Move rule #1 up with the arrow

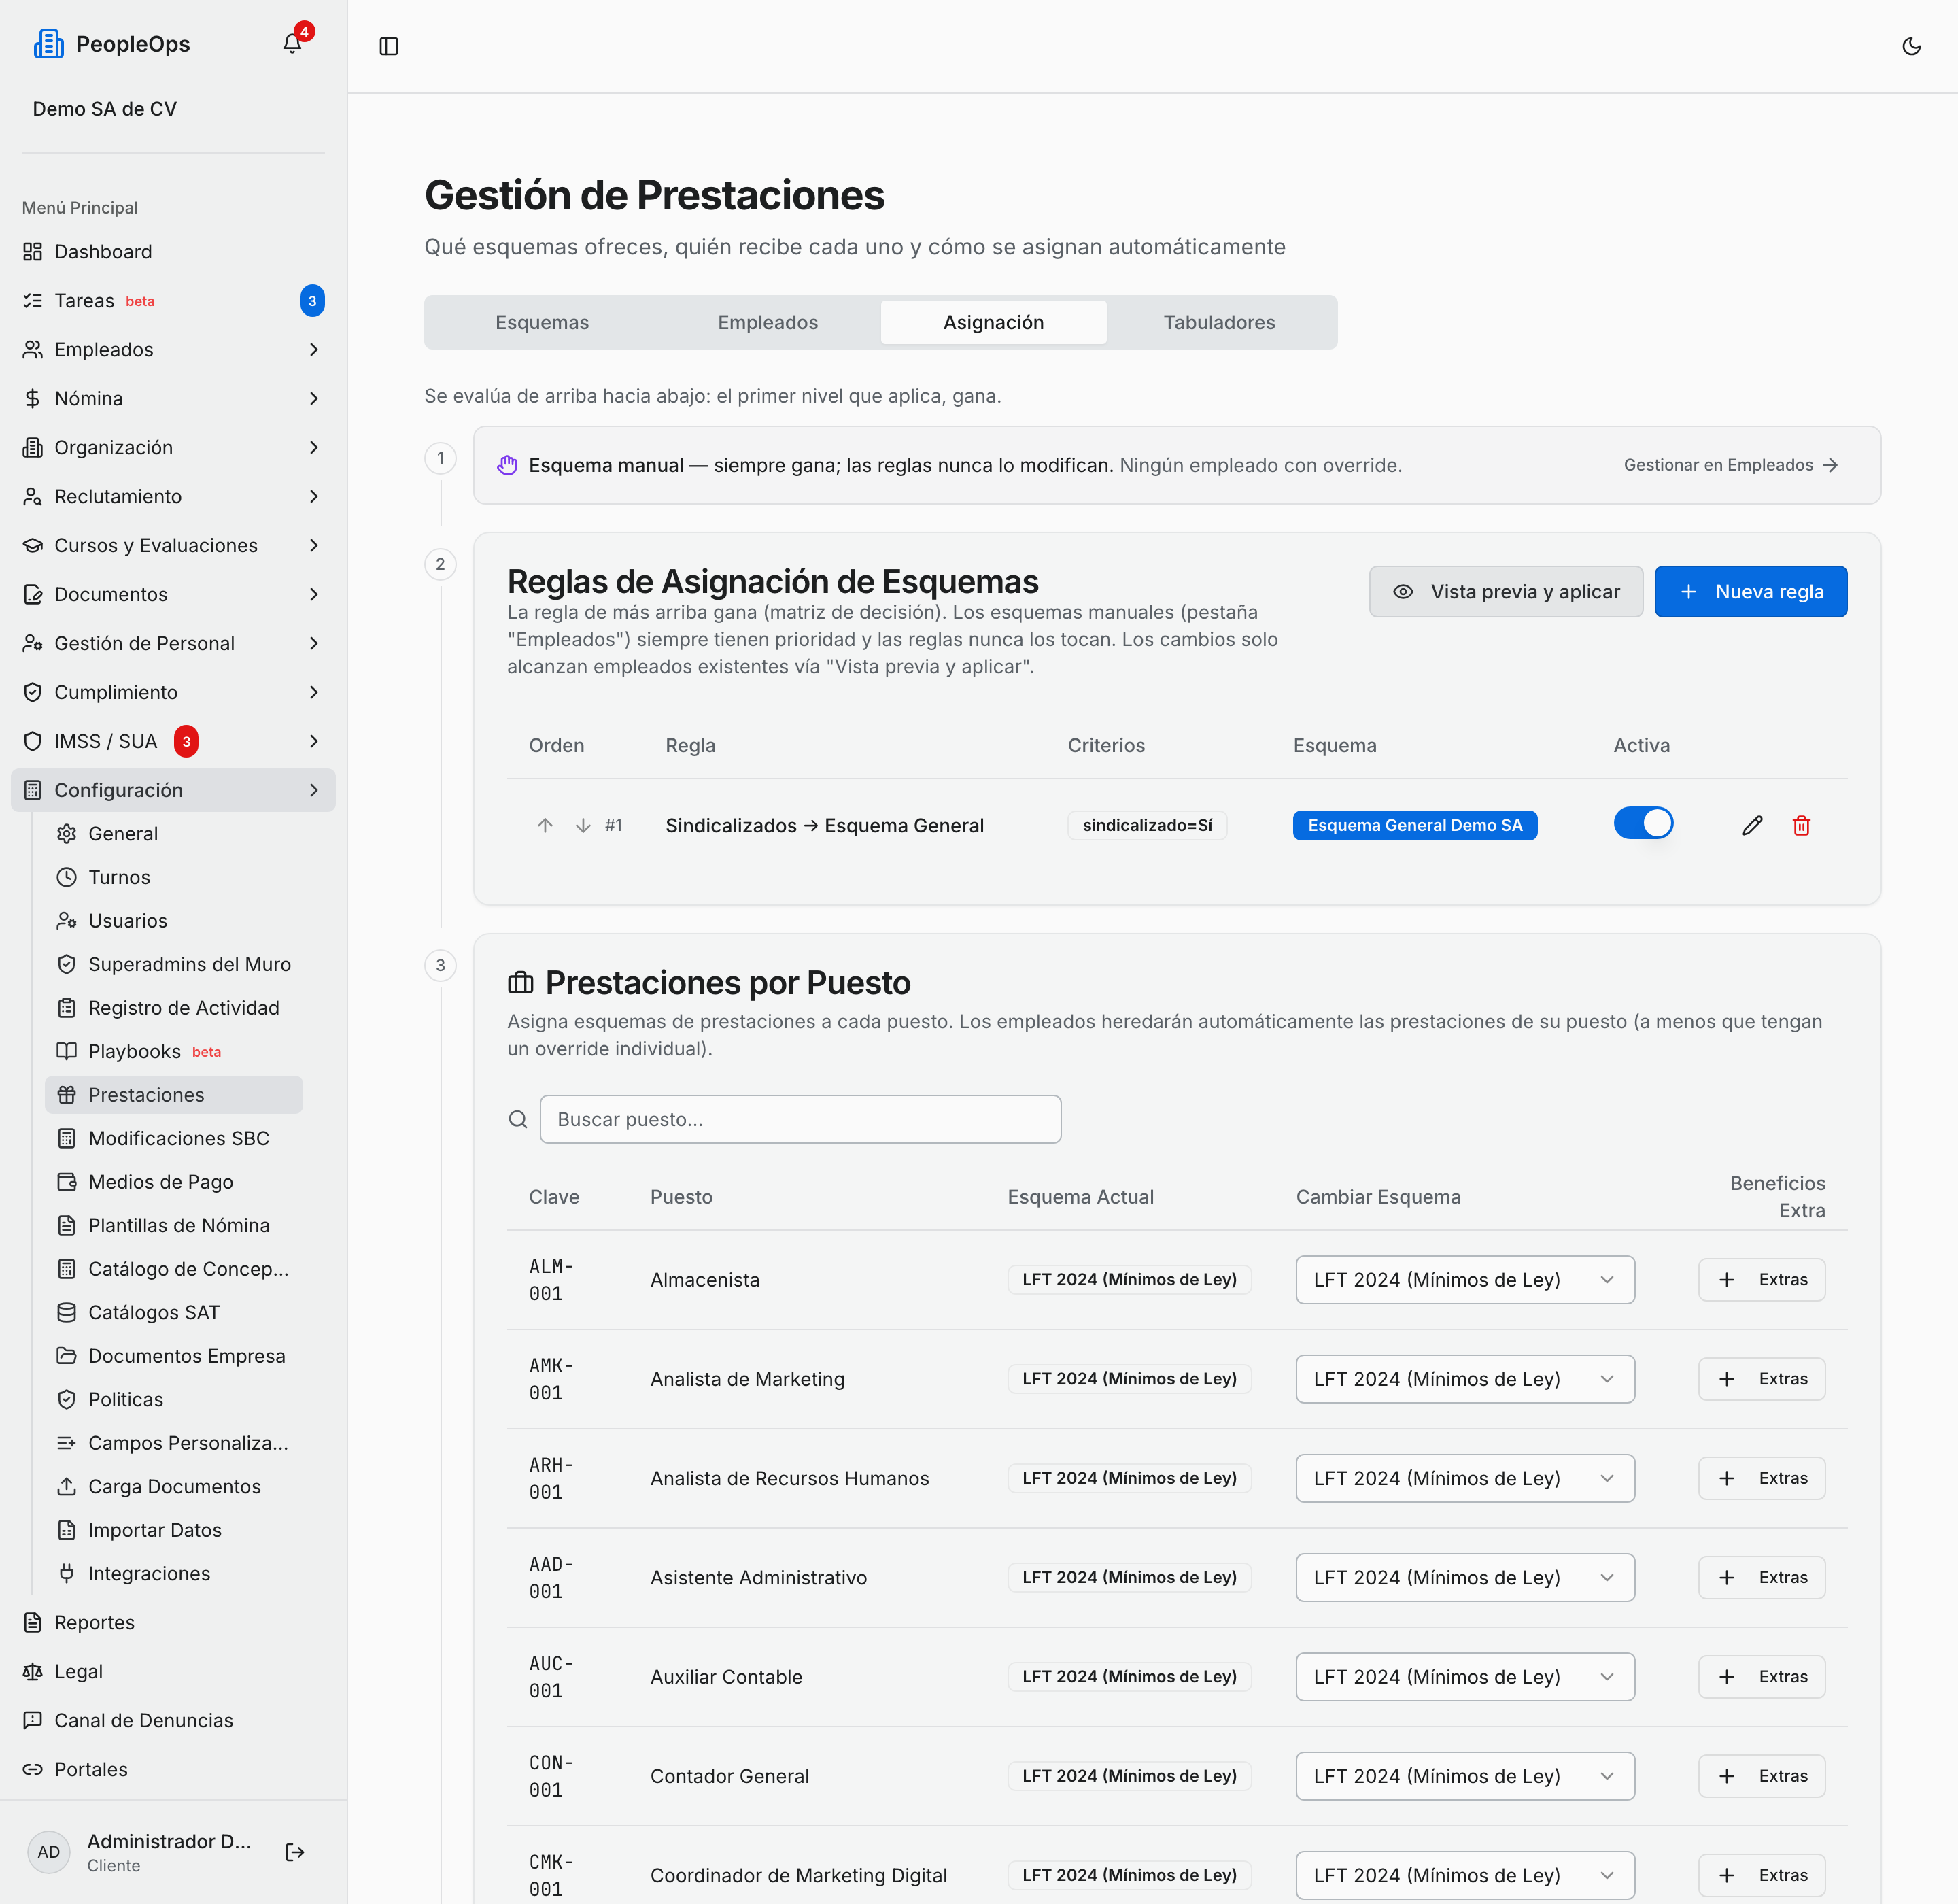coord(545,825)
